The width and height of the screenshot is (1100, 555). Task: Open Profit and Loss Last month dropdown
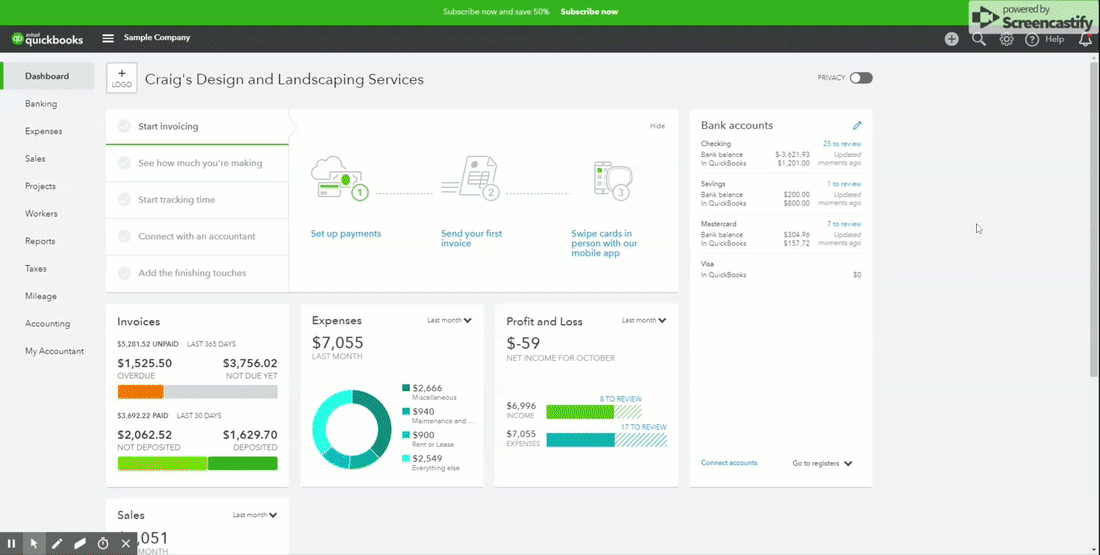tap(644, 321)
